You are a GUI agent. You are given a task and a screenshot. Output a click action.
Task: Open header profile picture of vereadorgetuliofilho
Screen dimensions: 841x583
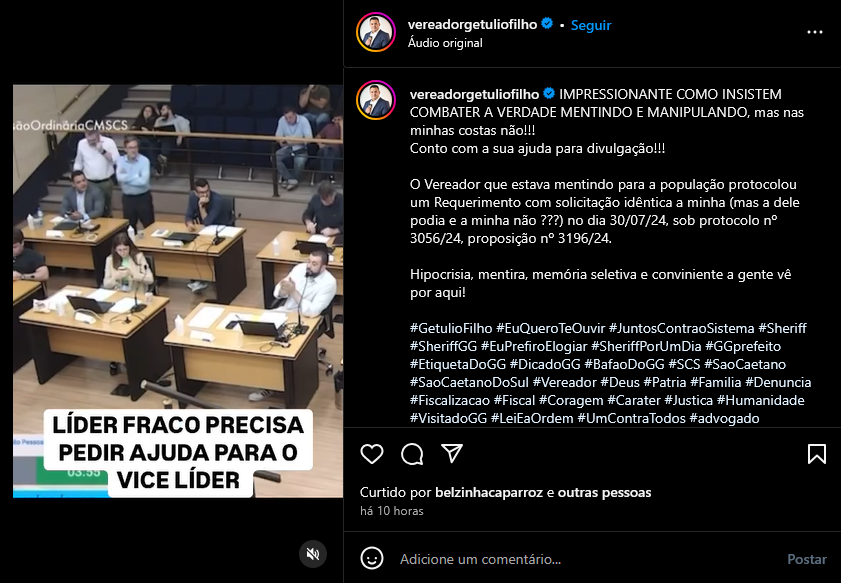(x=375, y=32)
